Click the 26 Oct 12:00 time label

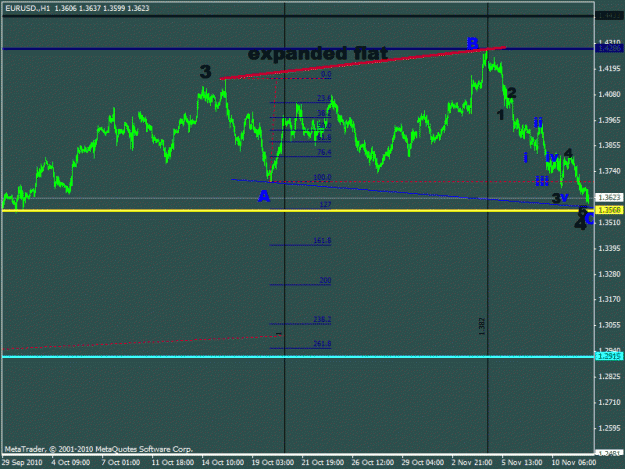coord(373,462)
